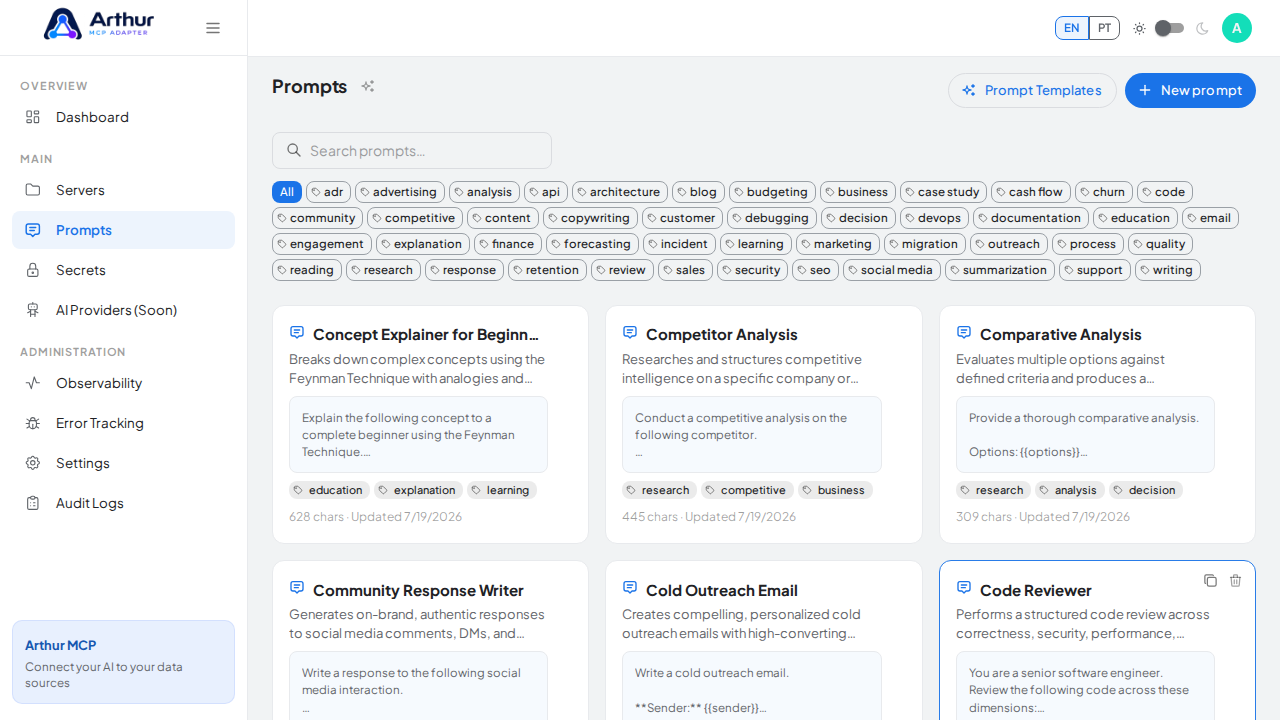Image resolution: width=1280 pixels, height=720 pixels.
Task: Click the Cold Outreach Email card icon
Action: [630, 588]
